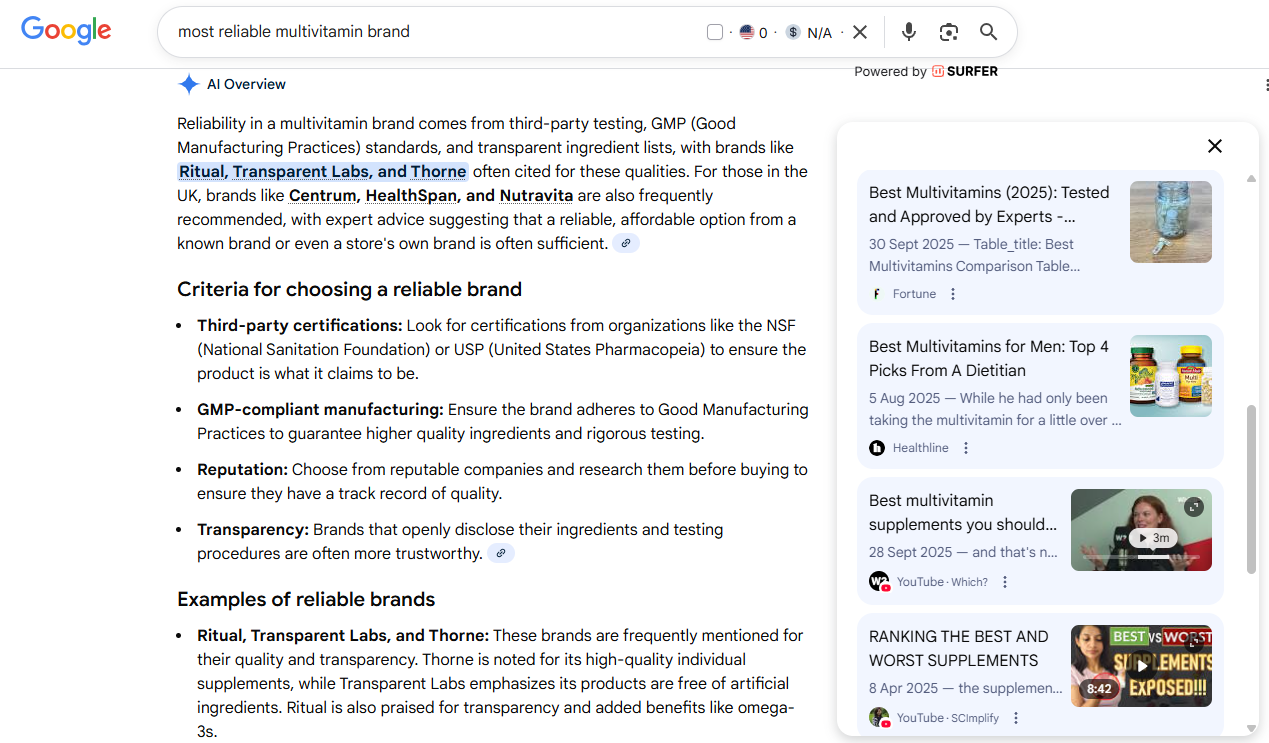Screen dimensions: 1269x743
Task: Open three-dot menu for SCImplify result
Action: (x=1016, y=718)
